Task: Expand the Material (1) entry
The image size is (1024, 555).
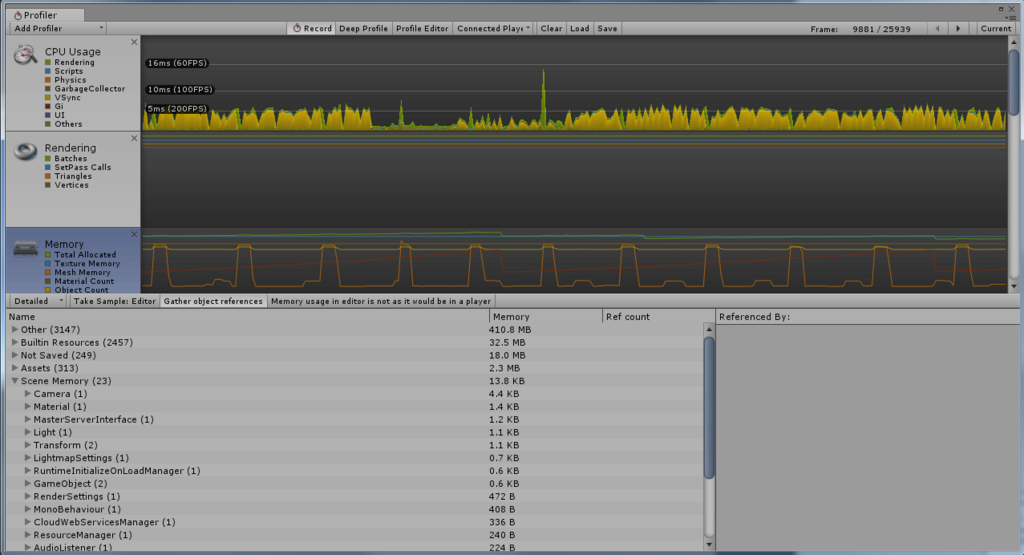Action: point(27,406)
